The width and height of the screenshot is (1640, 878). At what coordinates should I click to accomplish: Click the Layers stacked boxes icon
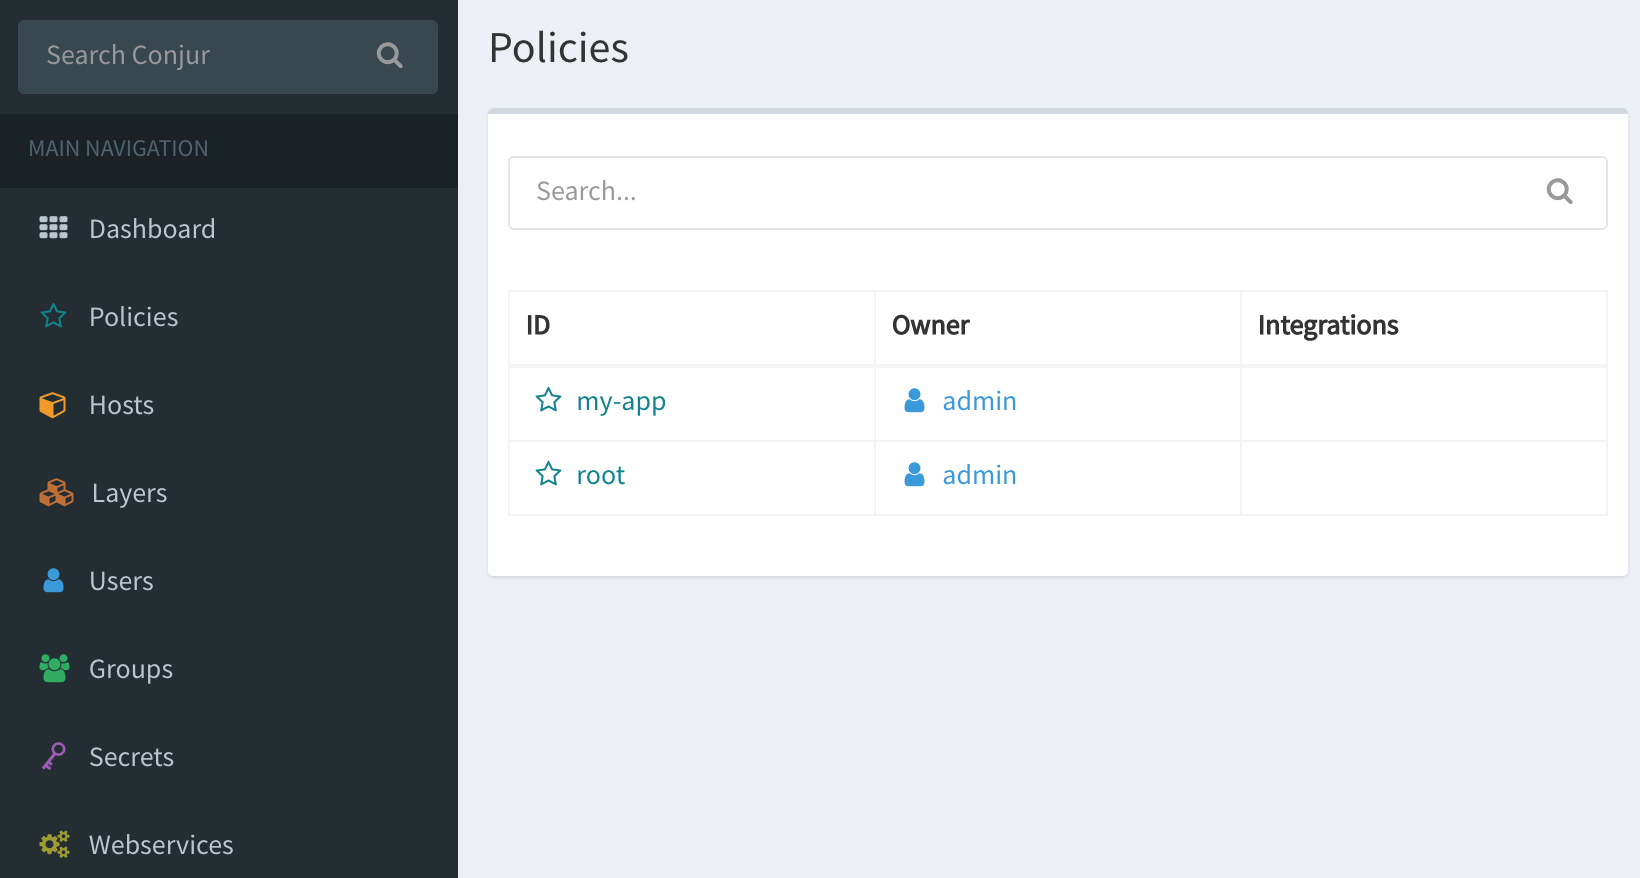[56, 493]
